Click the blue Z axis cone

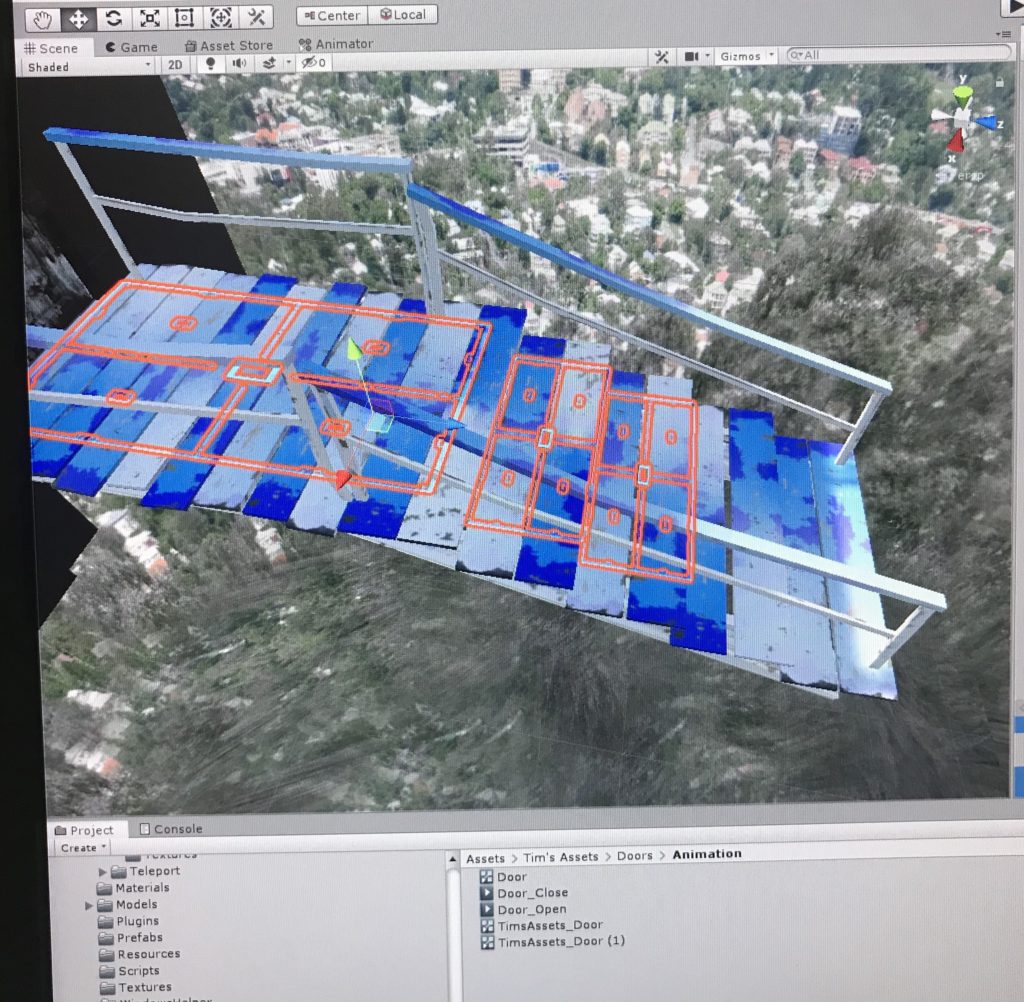point(986,121)
